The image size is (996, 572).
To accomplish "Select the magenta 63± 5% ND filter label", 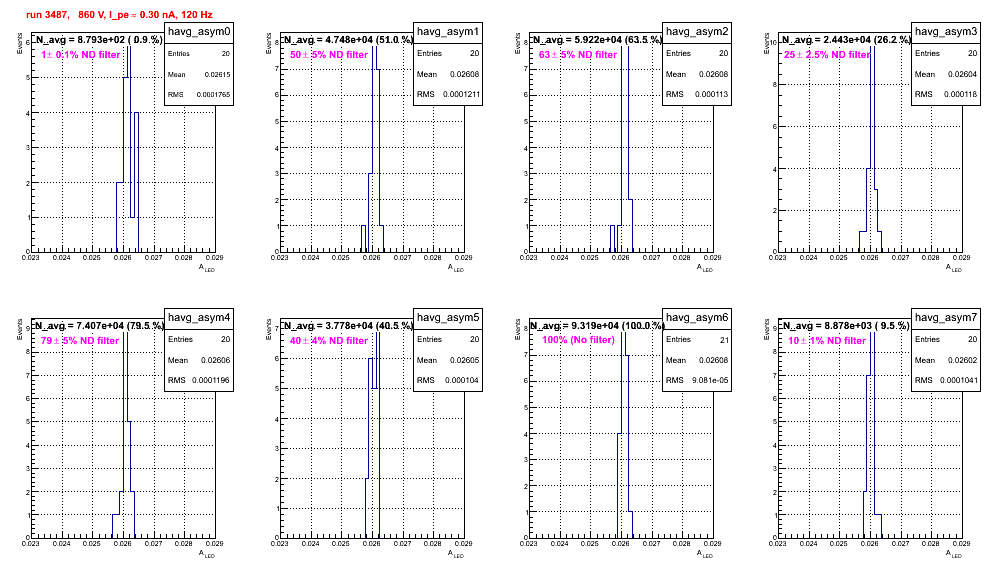I will 578,55.
